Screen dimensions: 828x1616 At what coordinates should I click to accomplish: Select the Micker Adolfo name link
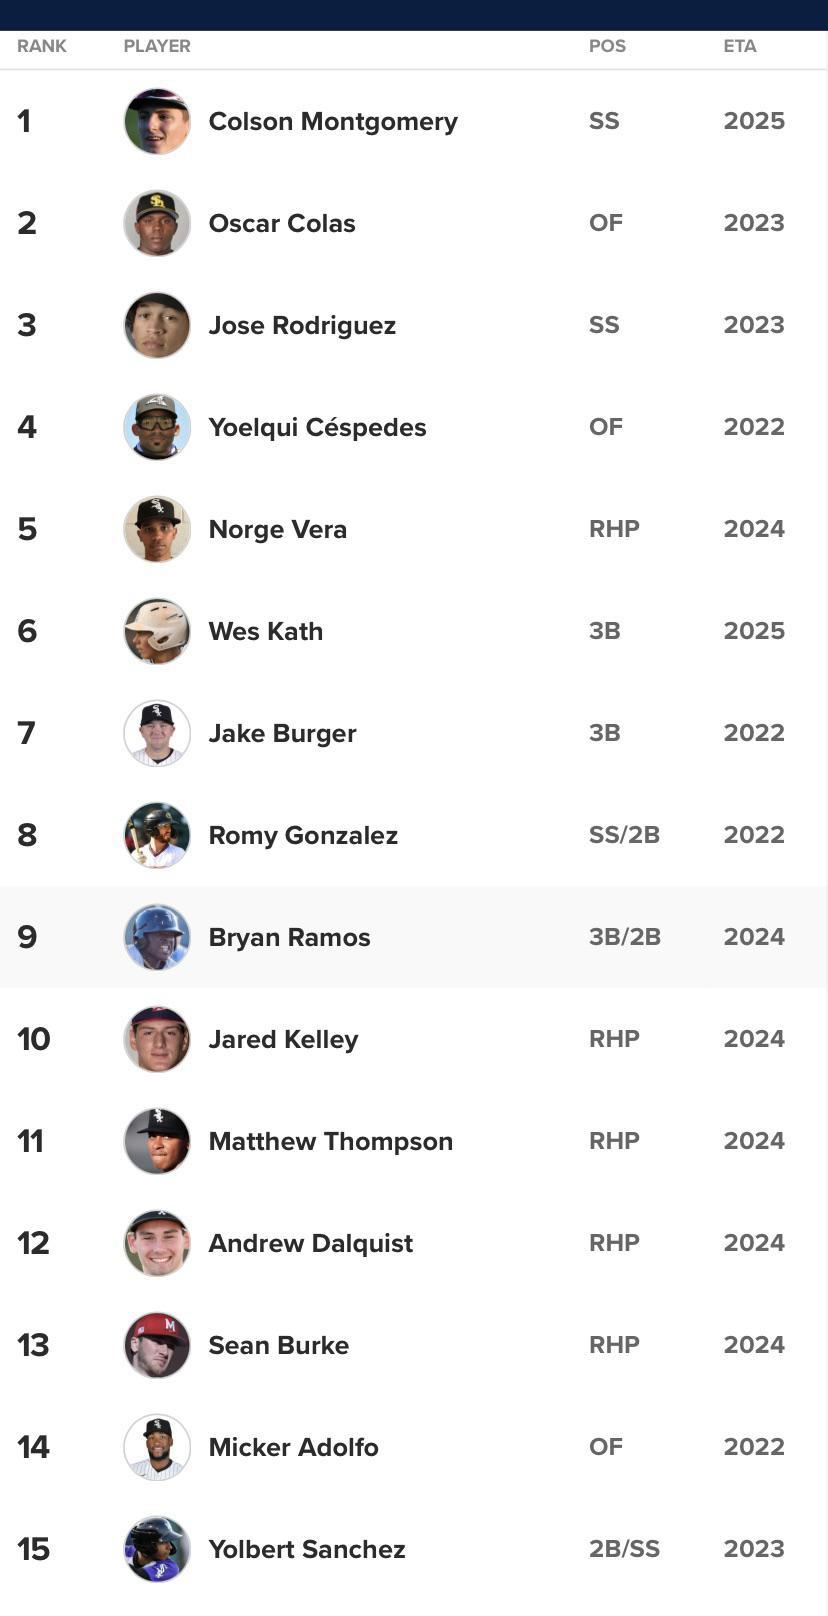click(293, 1447)
